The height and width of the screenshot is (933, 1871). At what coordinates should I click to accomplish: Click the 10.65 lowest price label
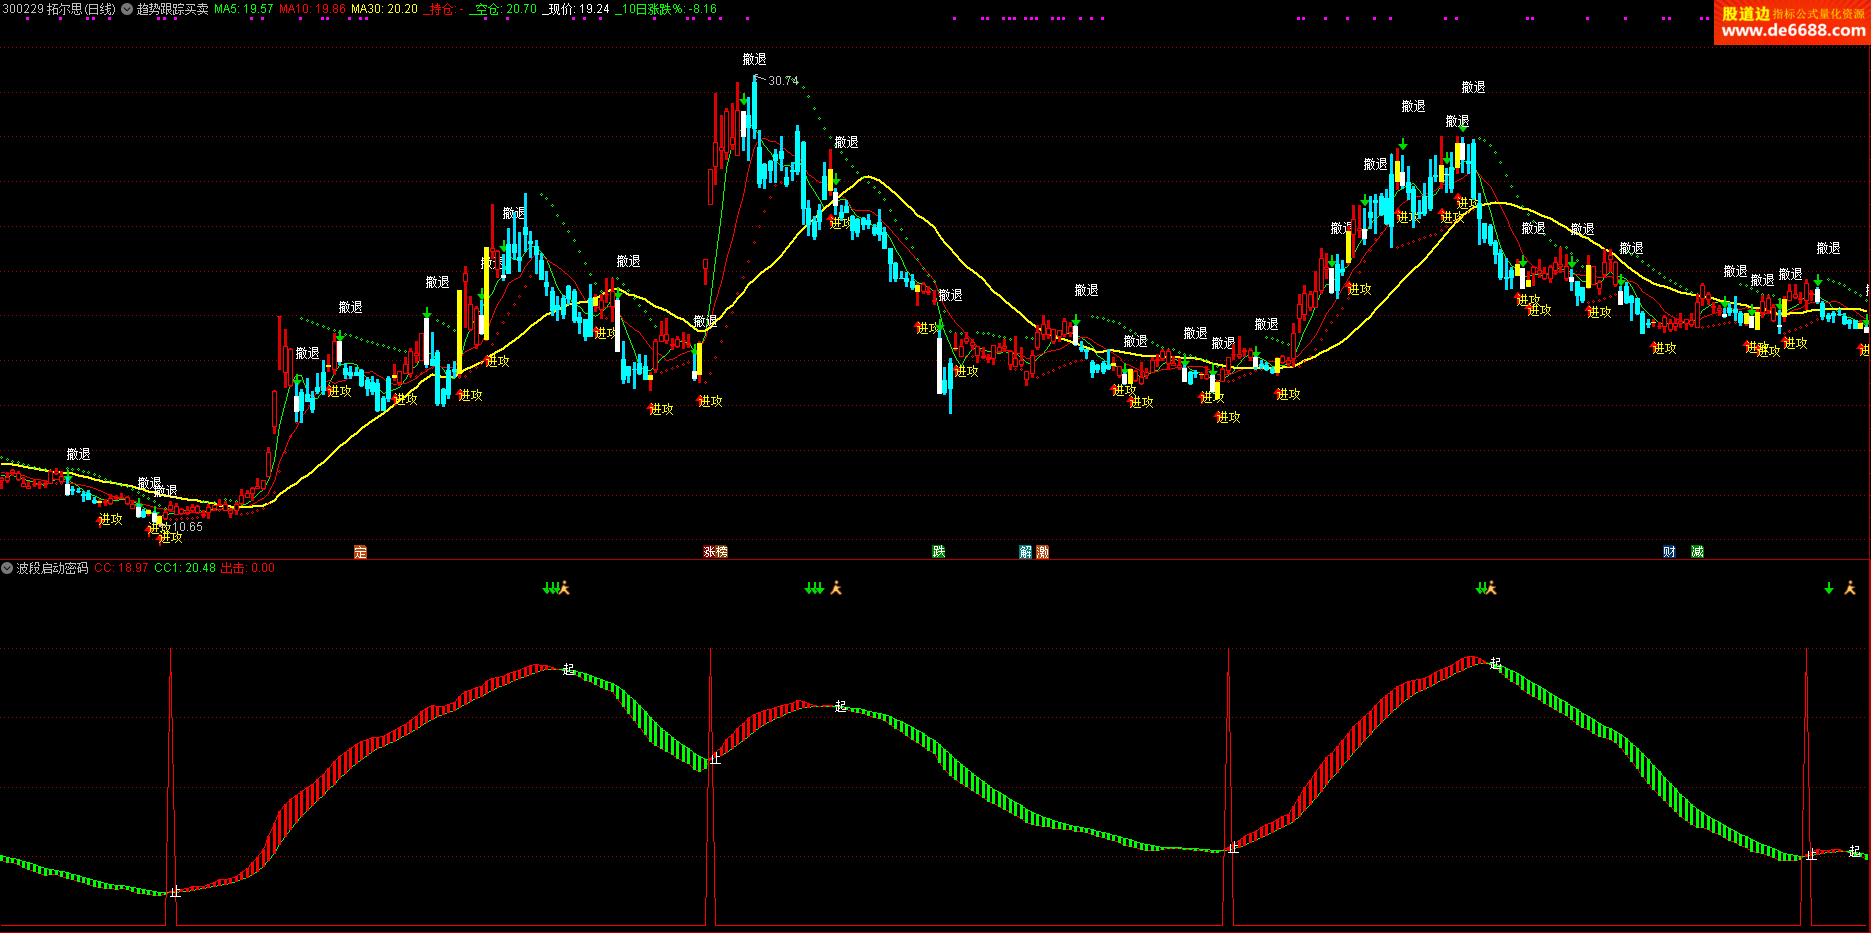[x=187, y=527]
